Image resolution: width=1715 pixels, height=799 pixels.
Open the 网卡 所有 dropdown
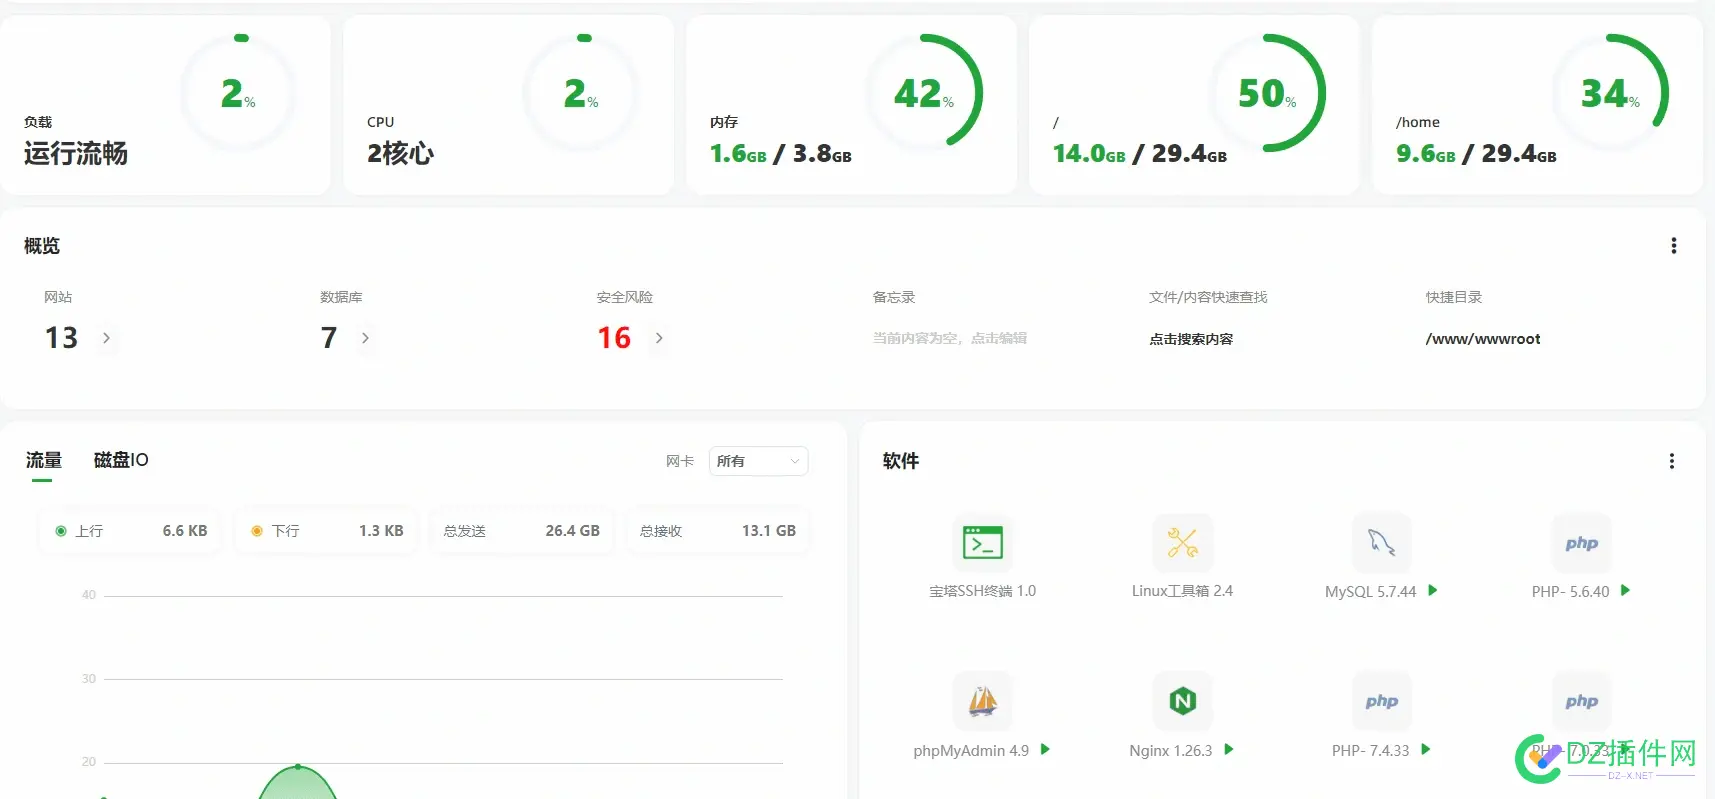click(758, 461)
